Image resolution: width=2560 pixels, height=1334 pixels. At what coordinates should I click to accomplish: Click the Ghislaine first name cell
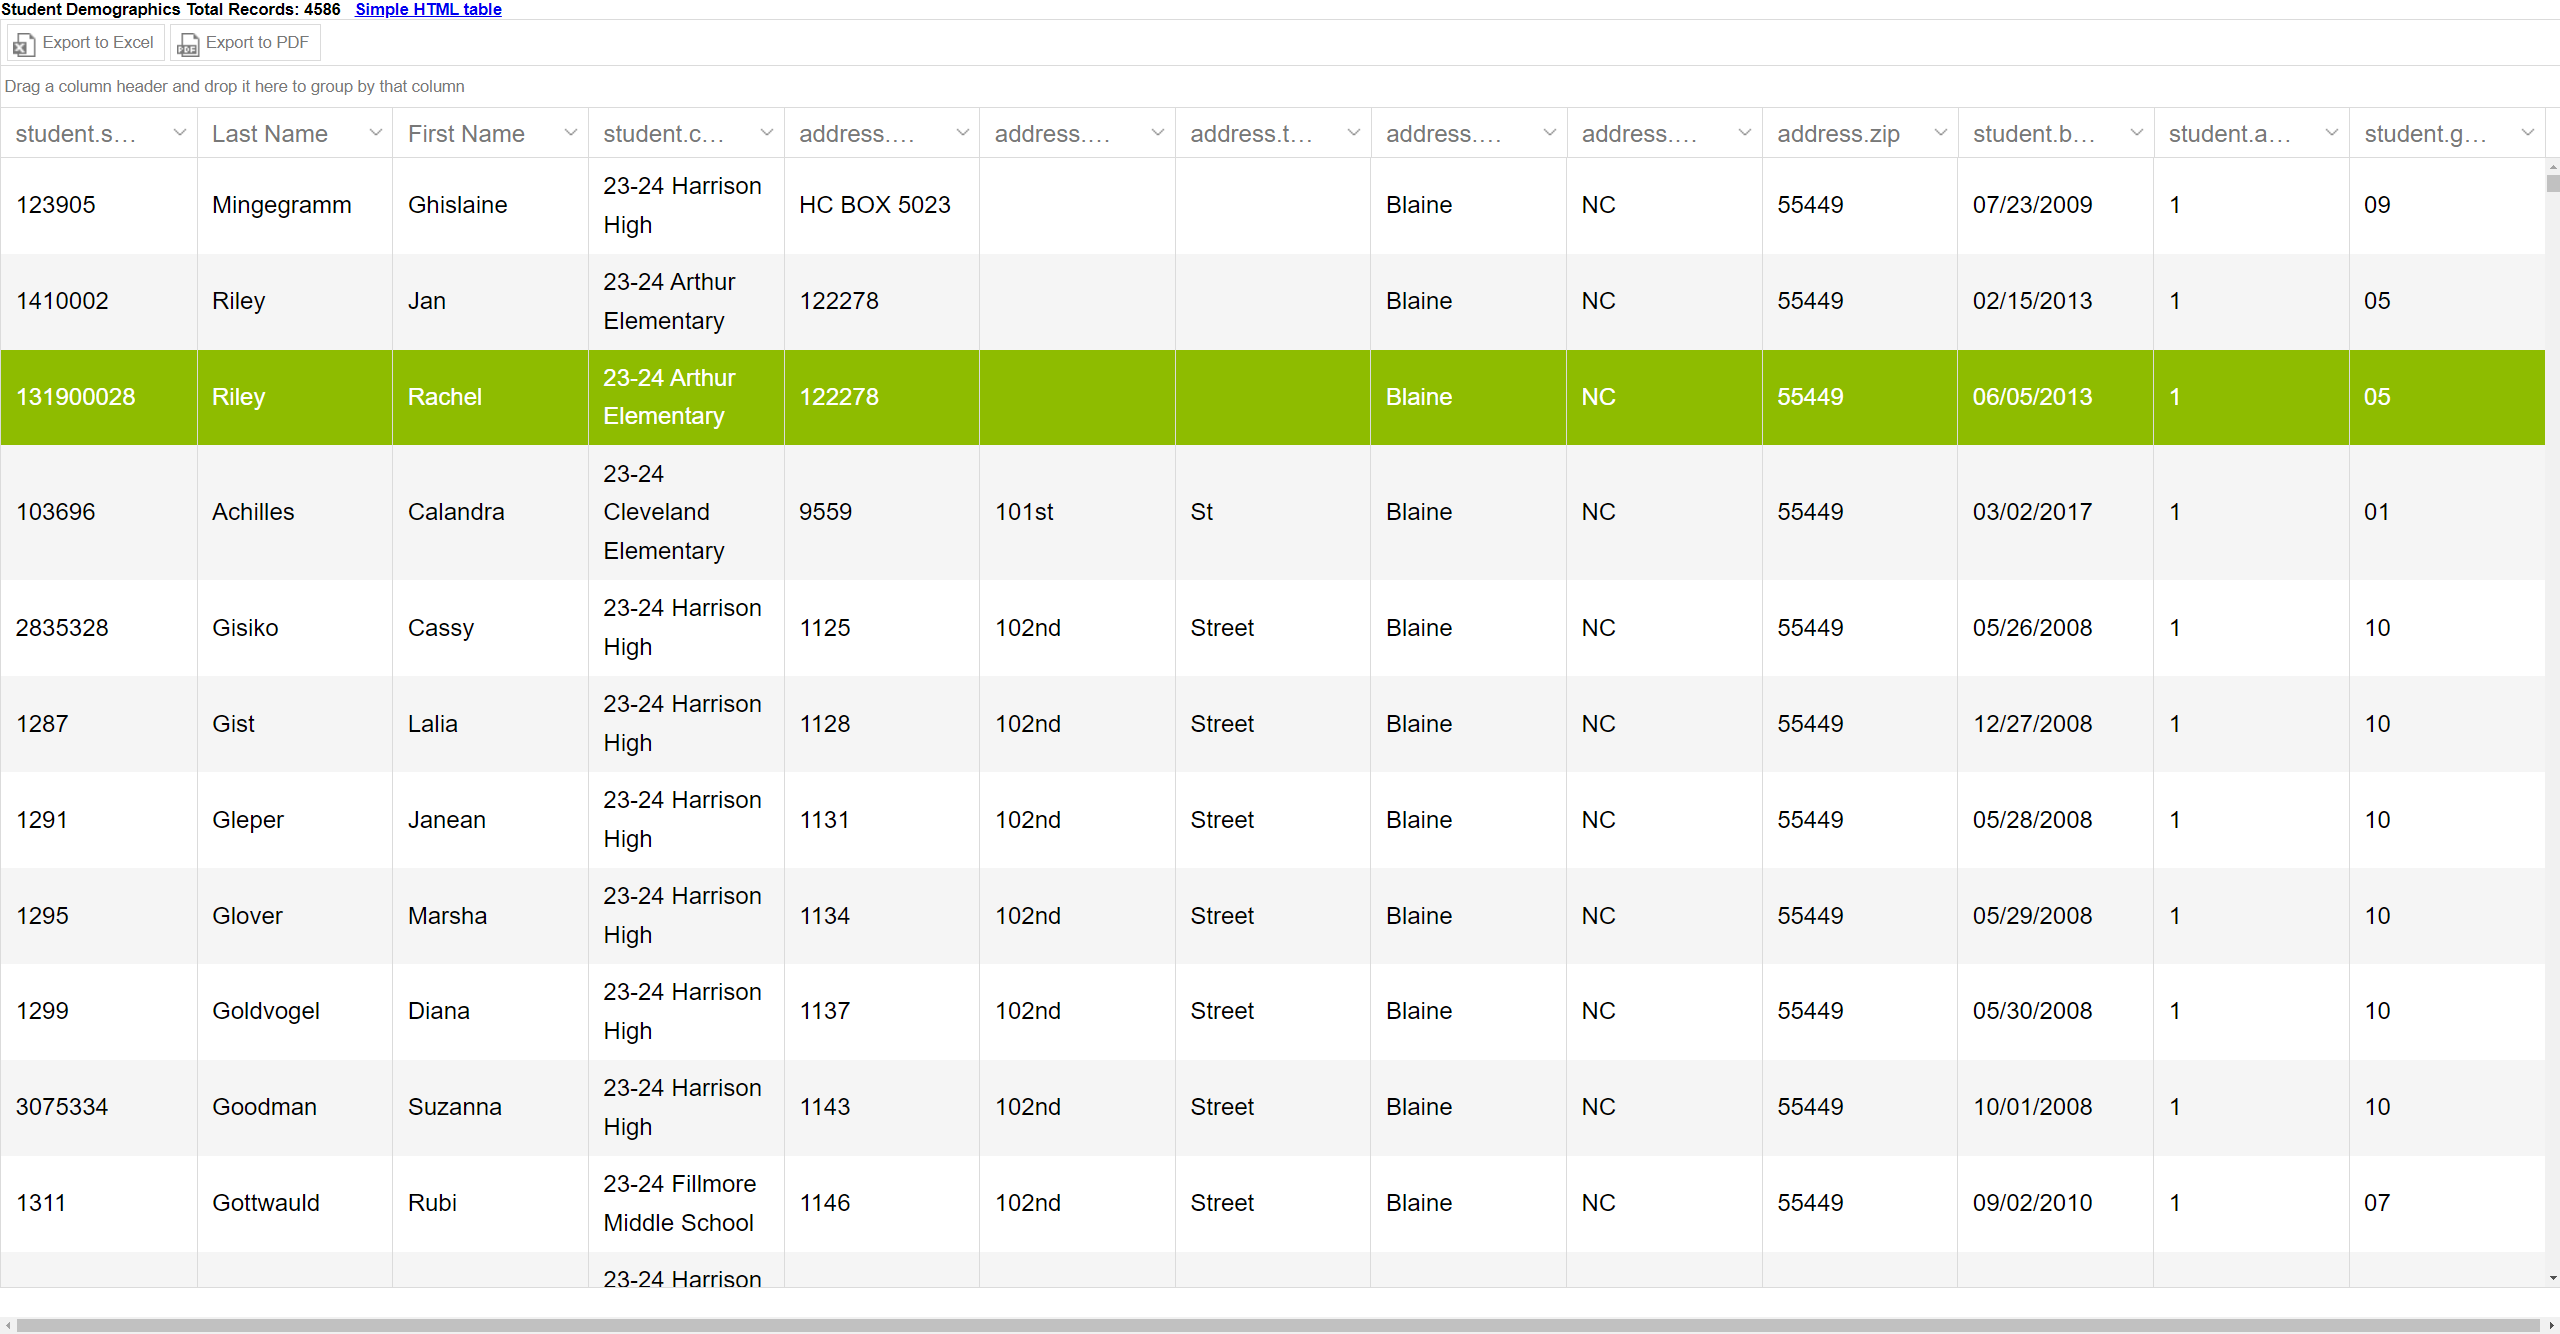coord(490,205)
